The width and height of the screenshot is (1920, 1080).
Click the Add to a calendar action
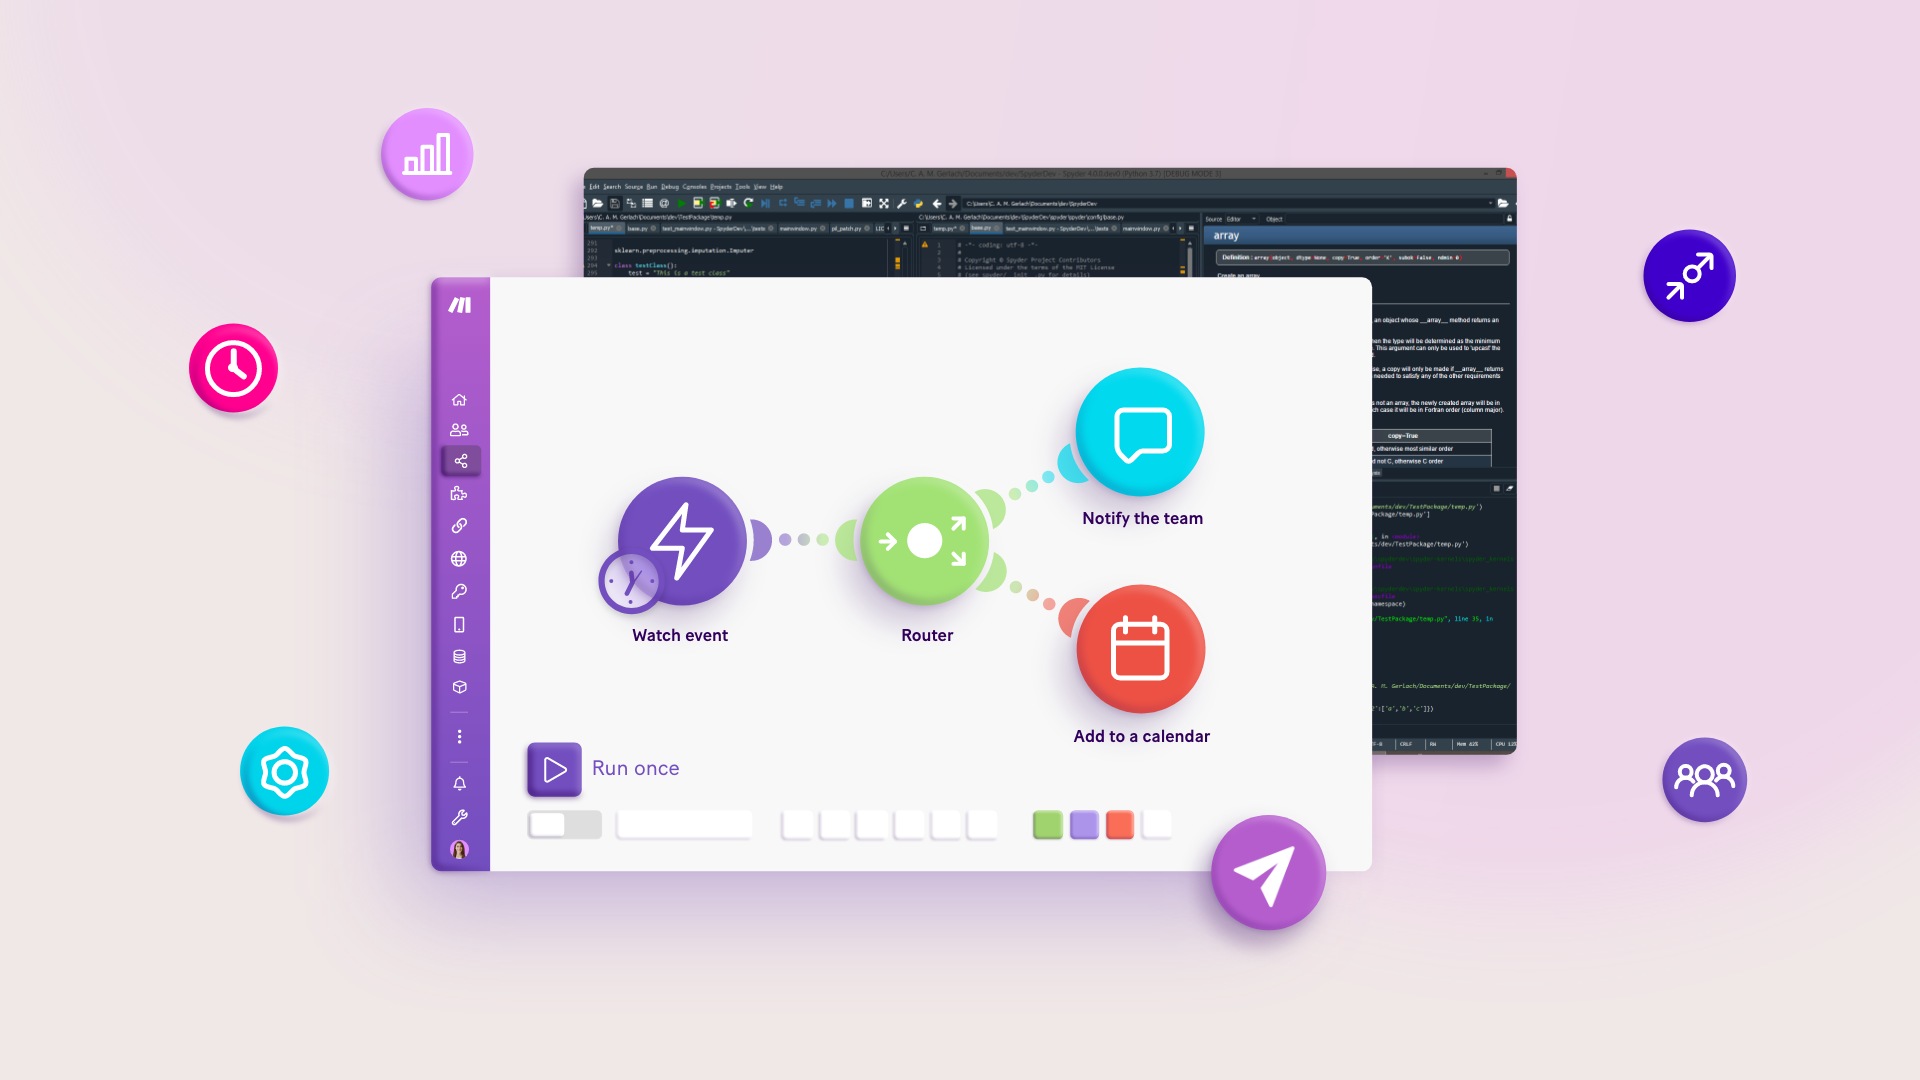click(1139, 650)
